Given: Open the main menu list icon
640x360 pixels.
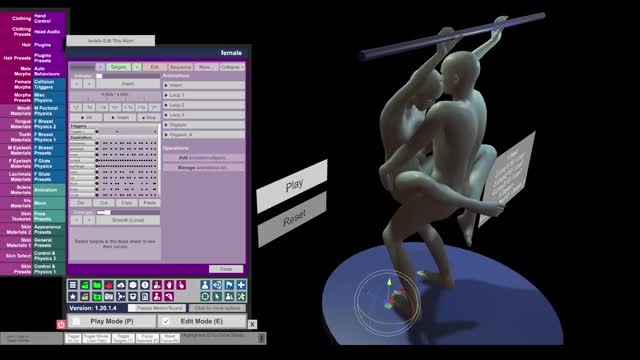Looking at the screenshot, I should click(73, 285).
